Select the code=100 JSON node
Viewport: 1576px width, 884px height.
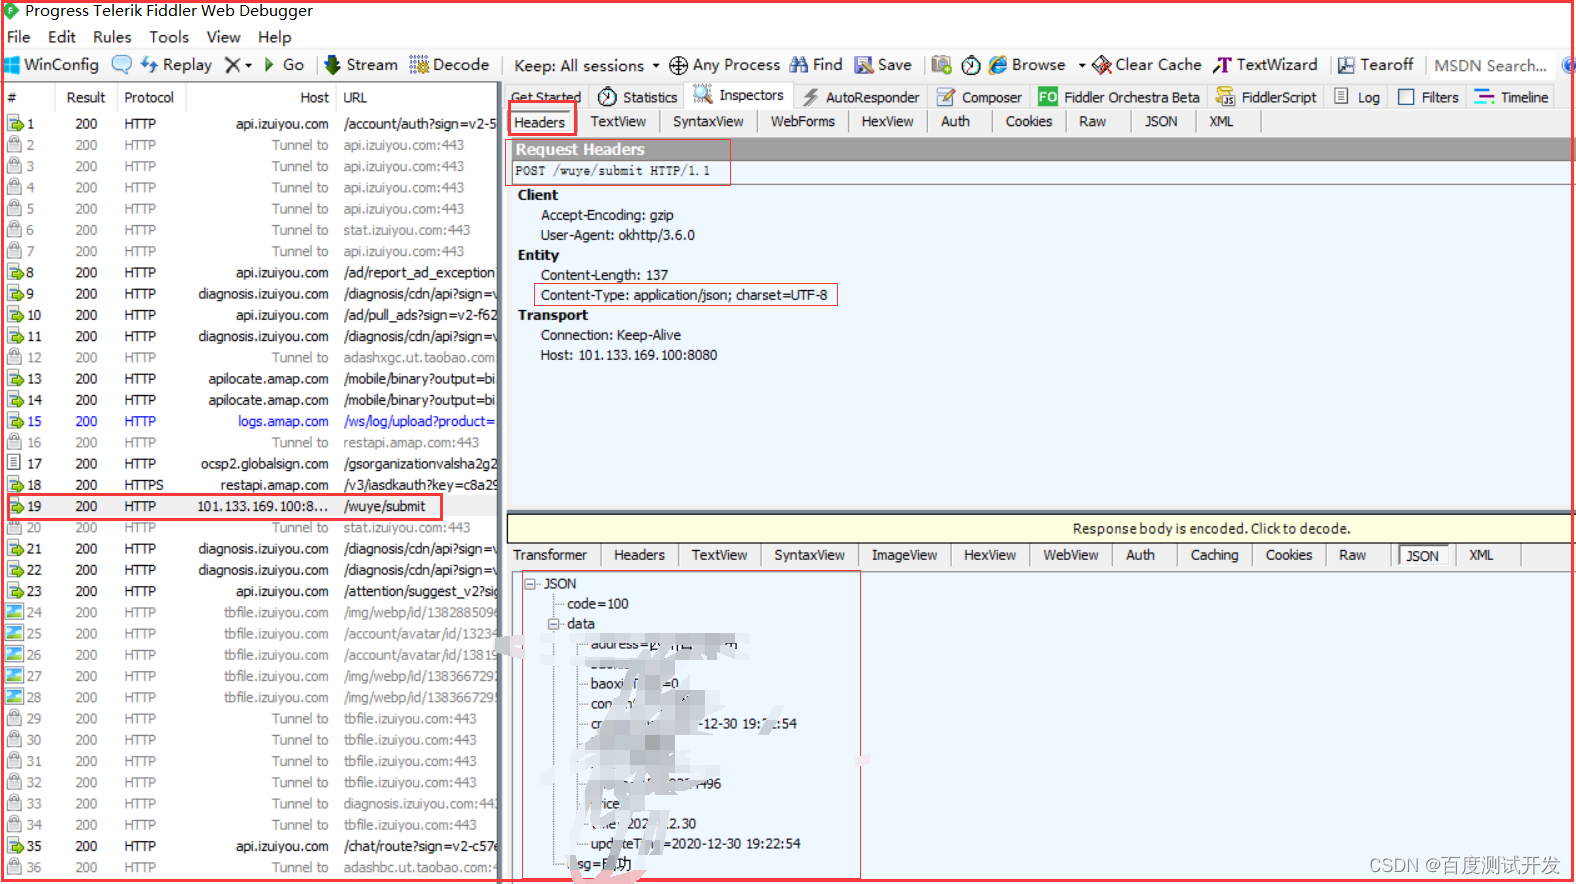click(598, 604)
